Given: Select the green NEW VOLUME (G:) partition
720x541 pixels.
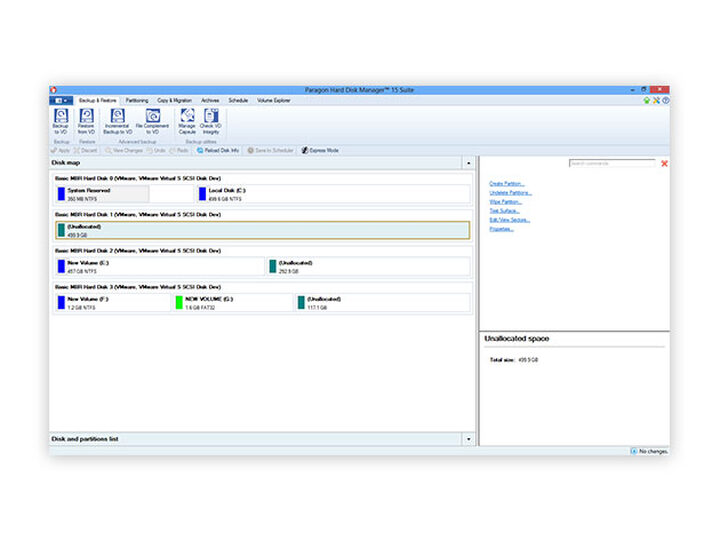Looking at the screenshot, I should click(233, 302).
